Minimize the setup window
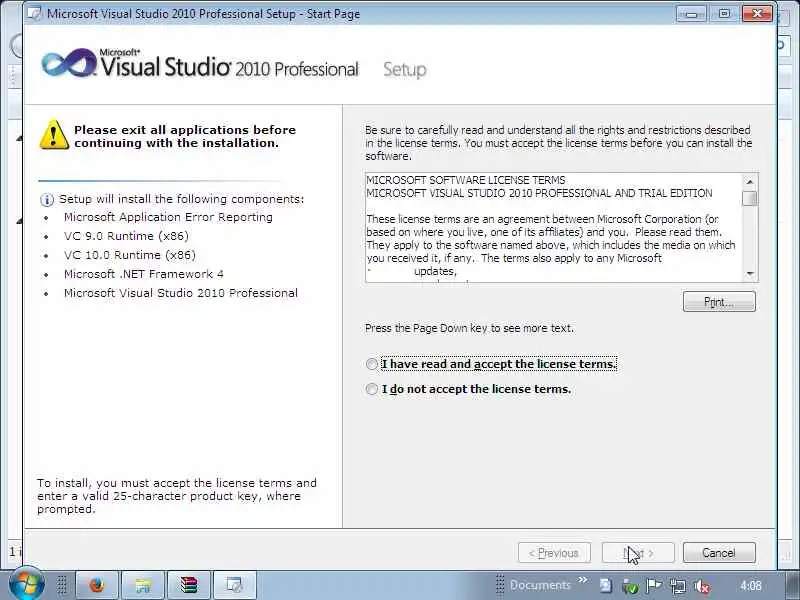 pyautogui.click(x=692, y=13)
